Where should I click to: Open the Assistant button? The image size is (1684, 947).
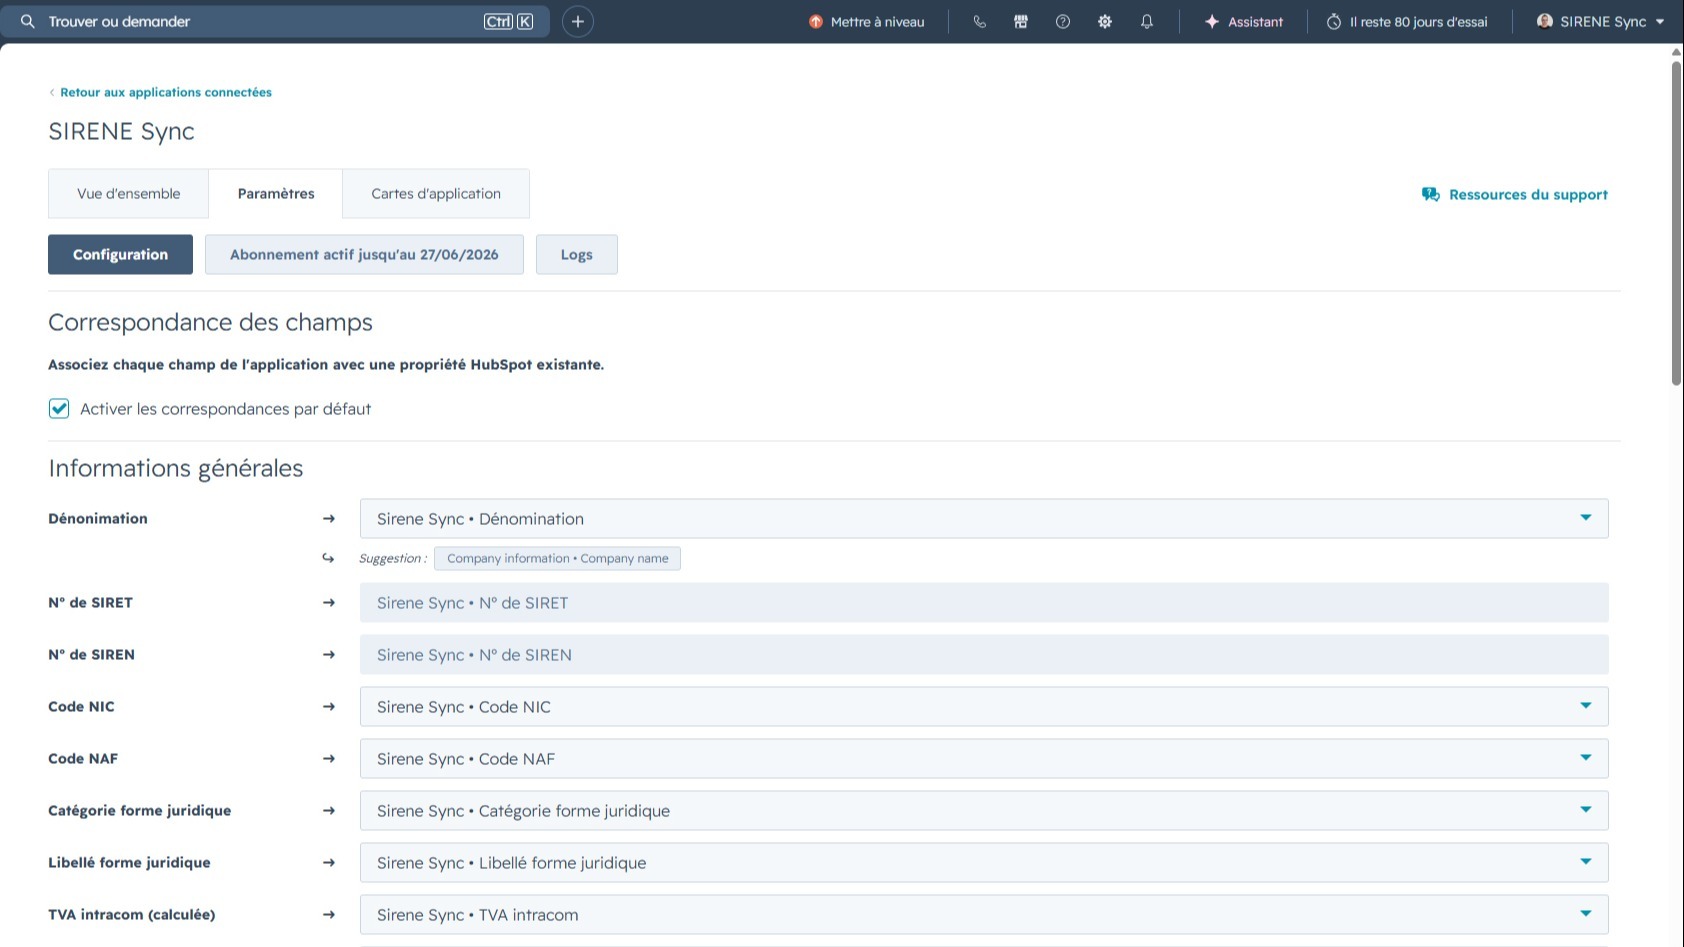point(1244,21)
